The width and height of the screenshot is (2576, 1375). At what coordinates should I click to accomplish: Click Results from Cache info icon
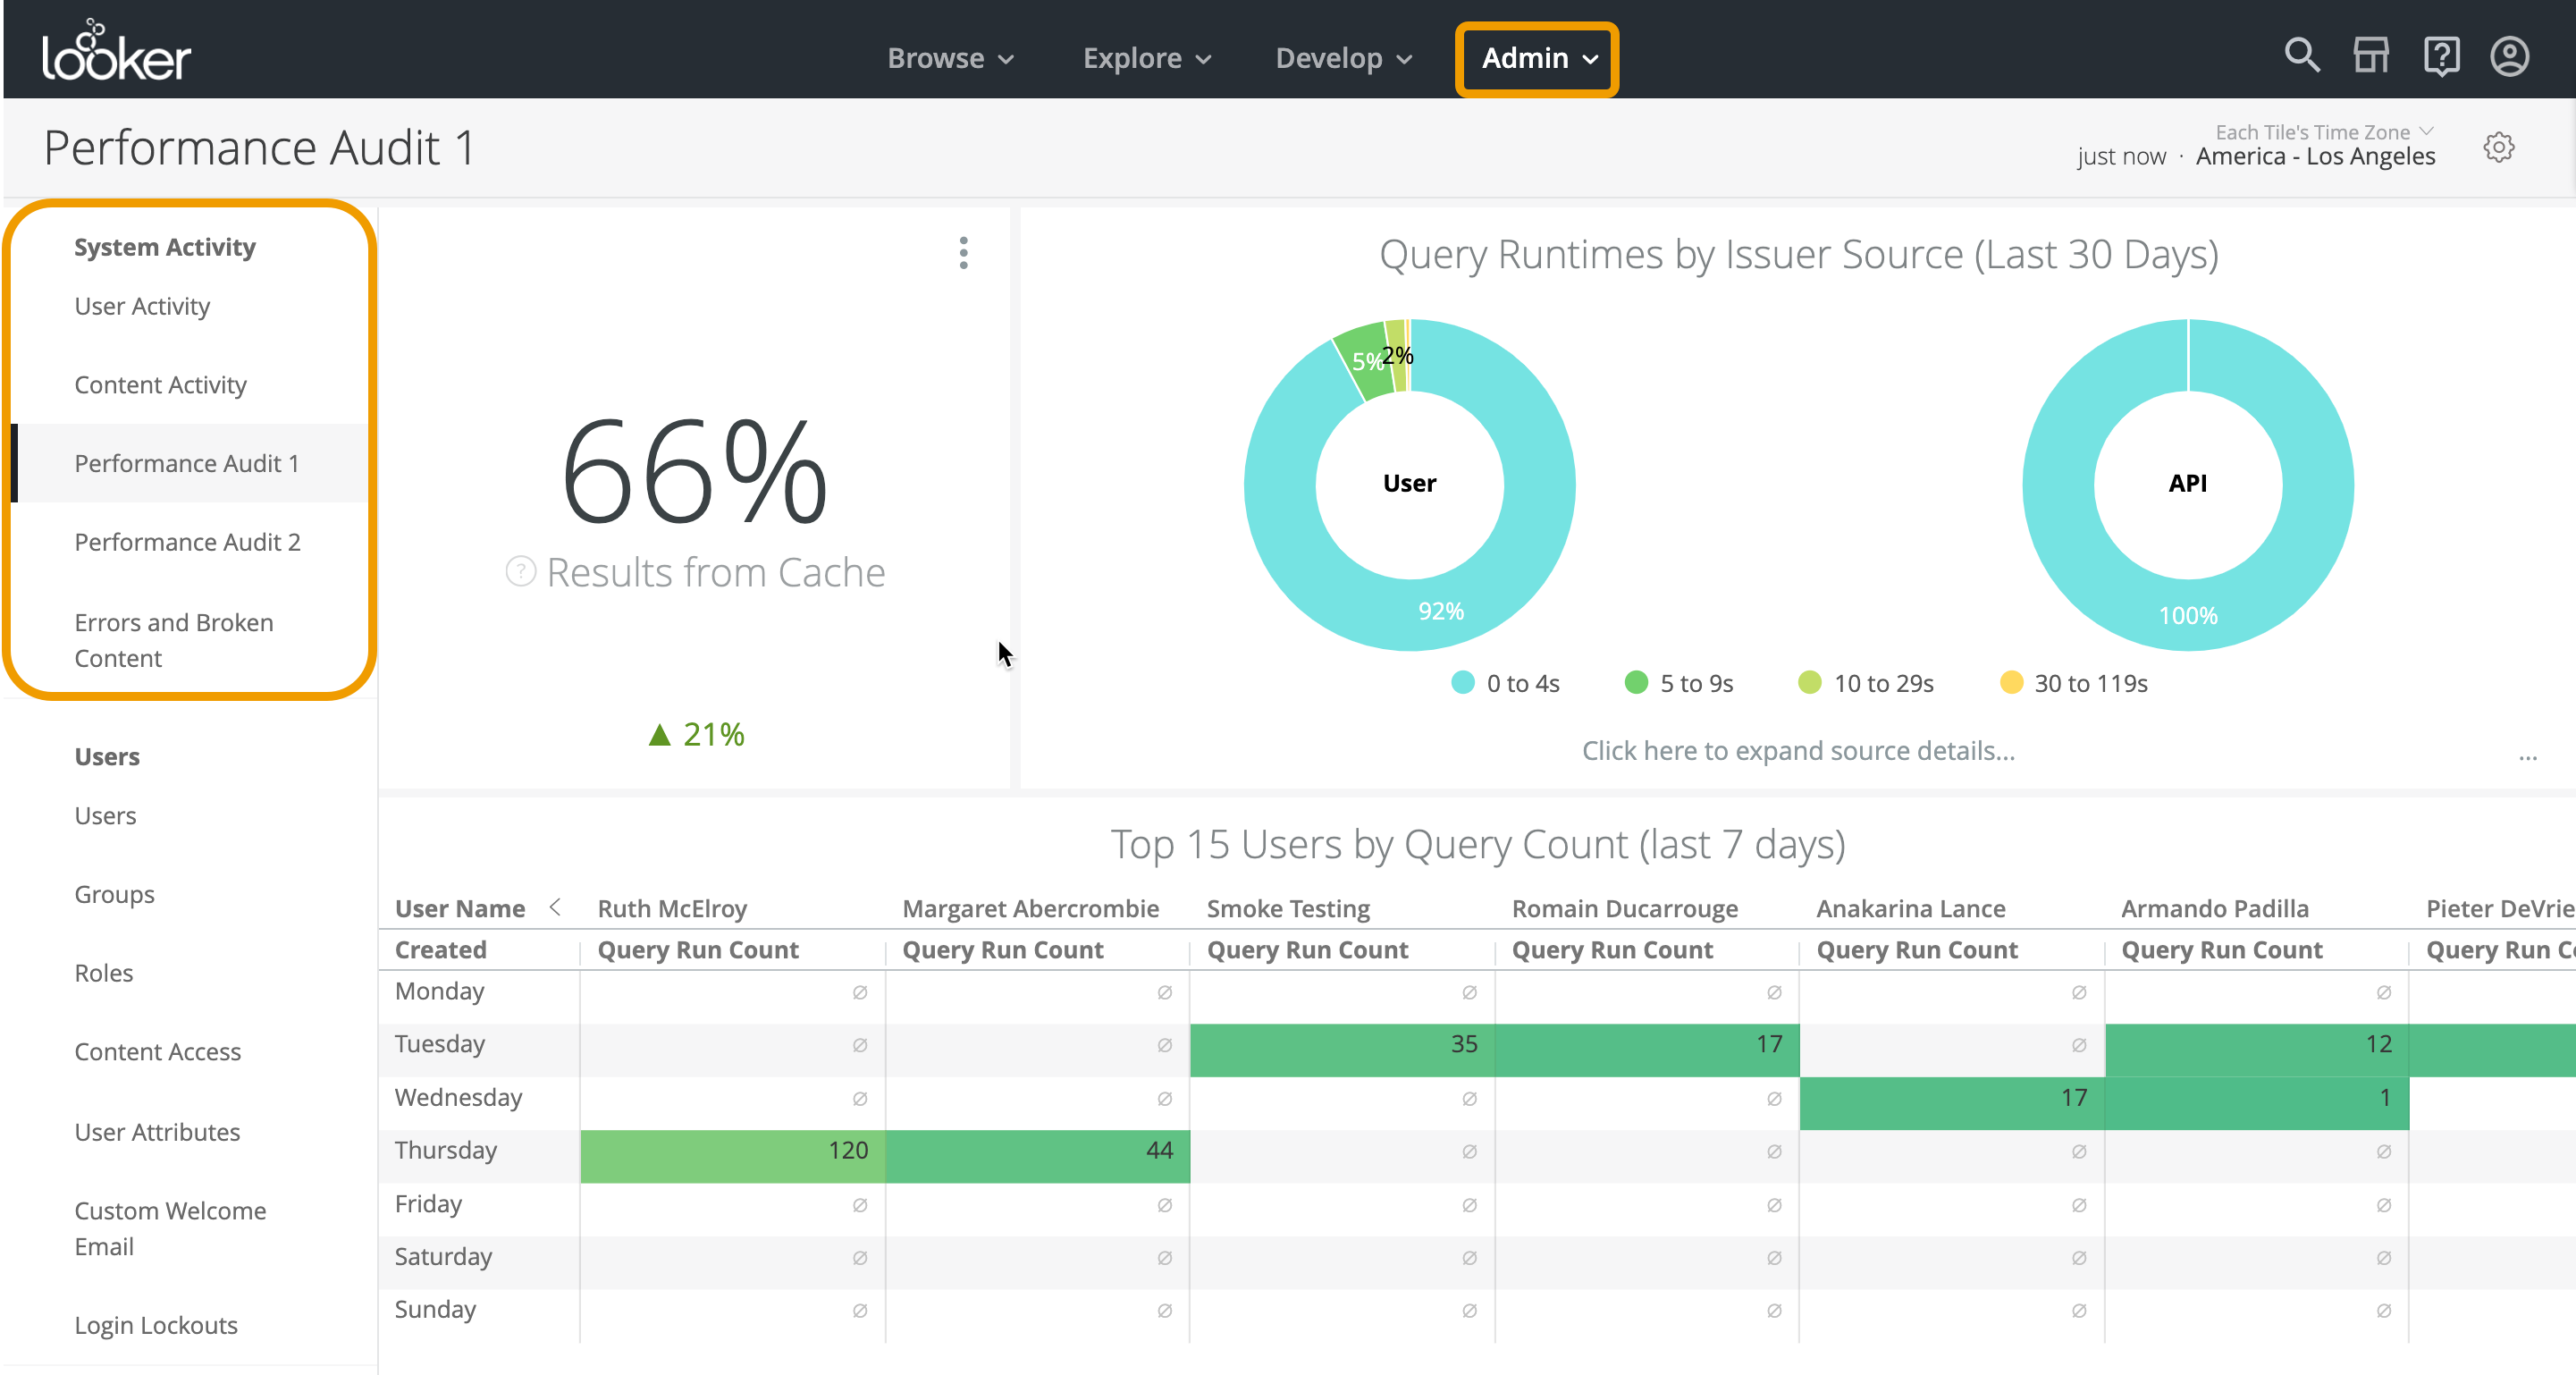pyautogui.click(x=520, y=572)
